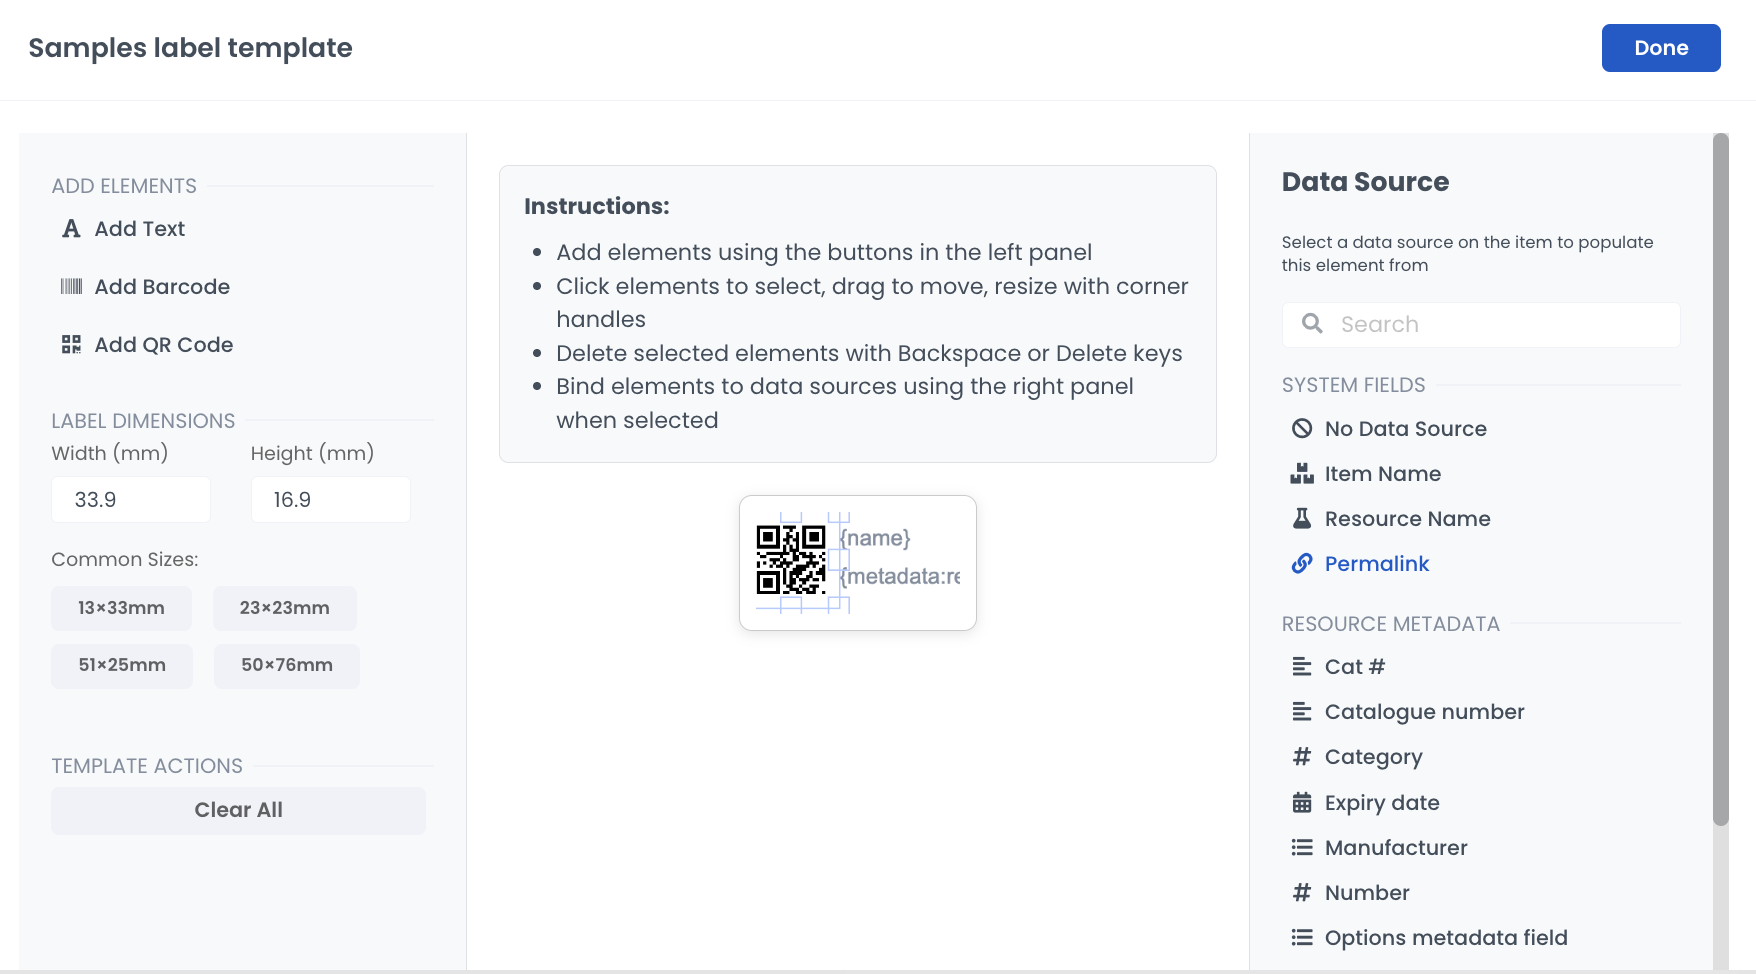The width and height of the screenshot is (1756, 974).
Task: Click the Add QR Code icon
Action: [x=71, y=345]
